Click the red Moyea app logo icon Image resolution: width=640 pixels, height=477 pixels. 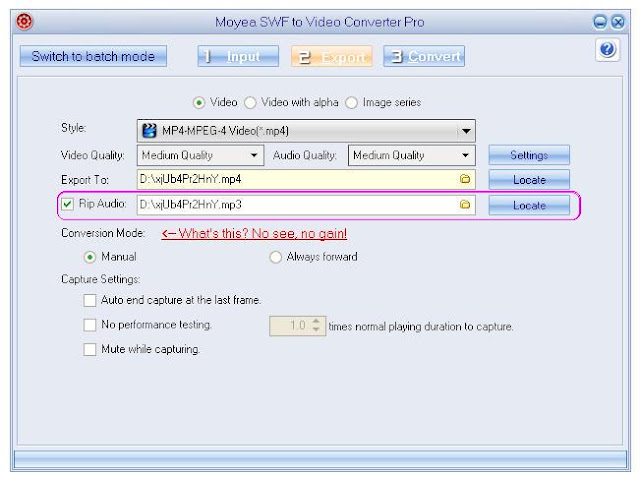24,21
